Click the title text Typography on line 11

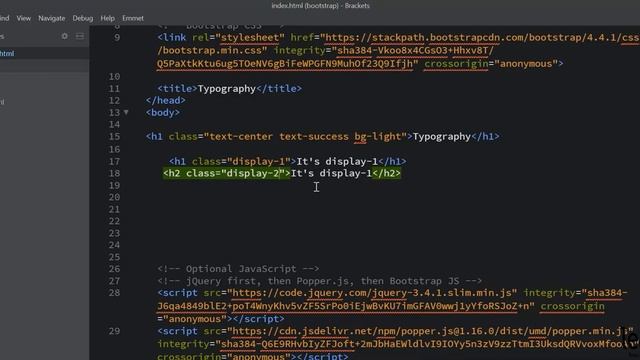(227, 89)
